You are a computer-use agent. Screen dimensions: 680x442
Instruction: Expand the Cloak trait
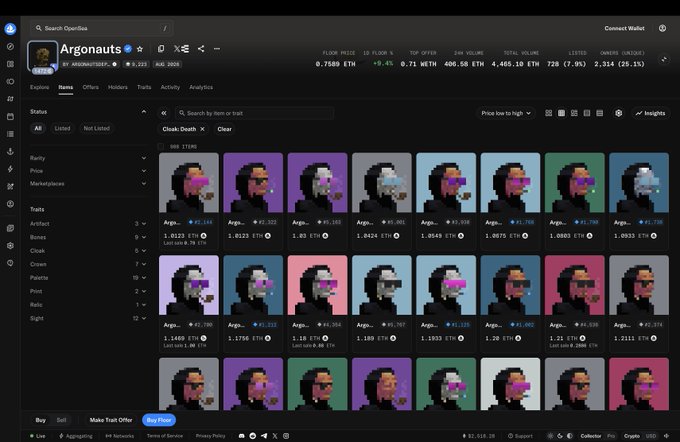(87, 251)
